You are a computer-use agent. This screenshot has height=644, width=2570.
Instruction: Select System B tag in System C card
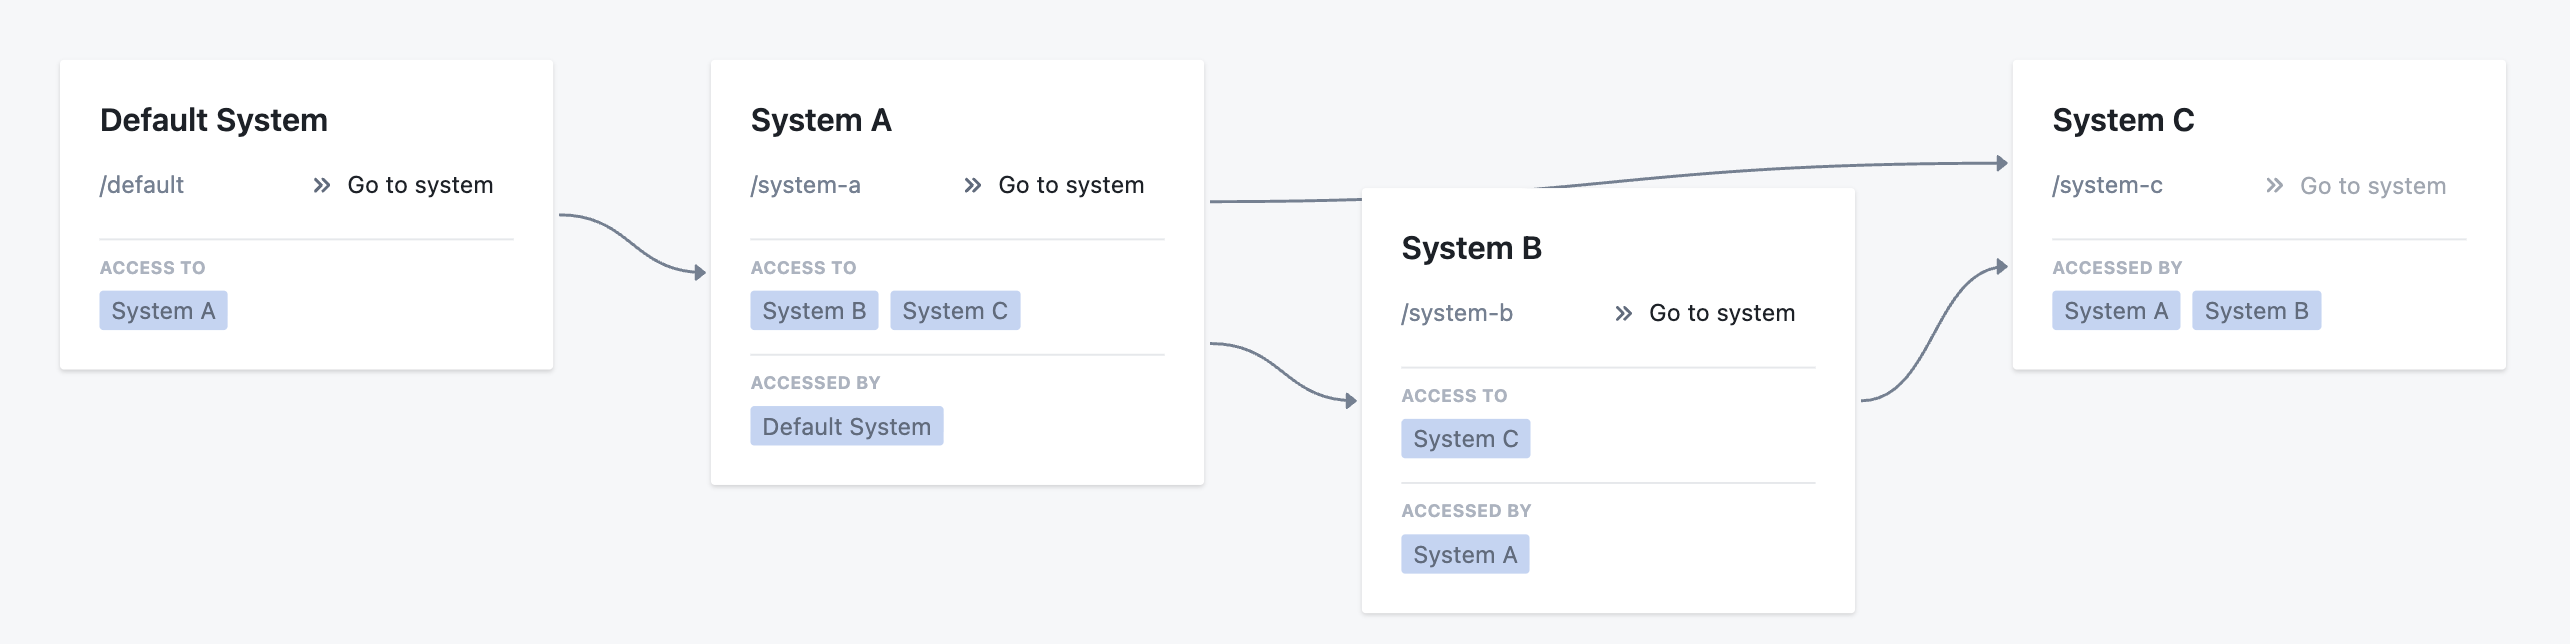(2256, 311)
